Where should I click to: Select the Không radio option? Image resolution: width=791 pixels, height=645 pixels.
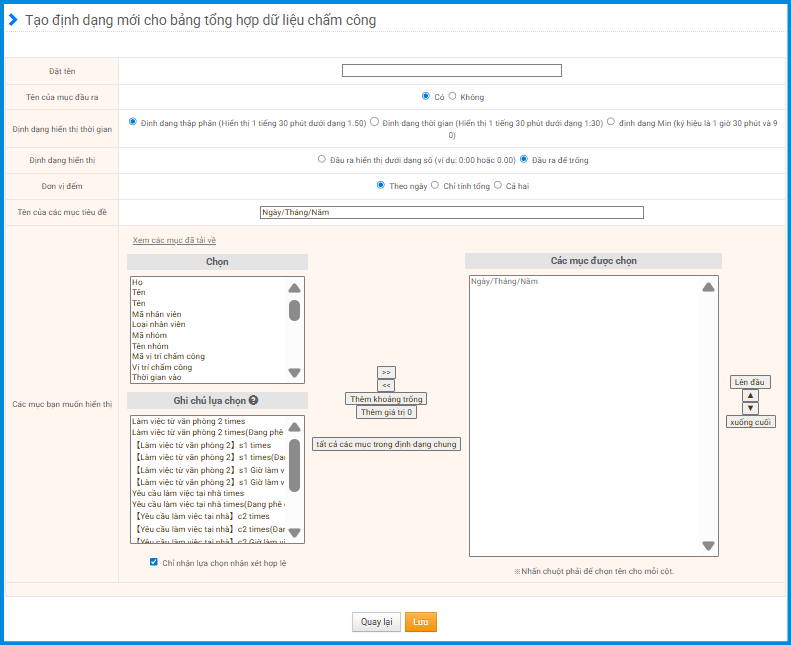453,97
